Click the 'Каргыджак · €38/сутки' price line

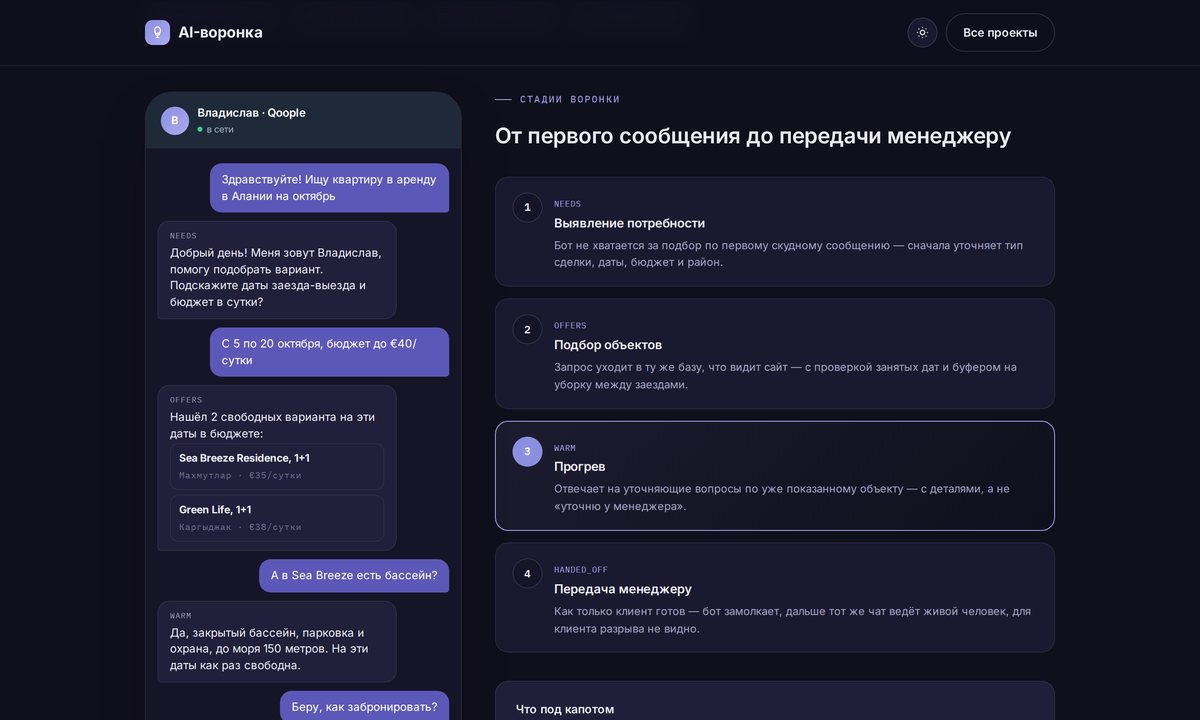tap(240, 527)
